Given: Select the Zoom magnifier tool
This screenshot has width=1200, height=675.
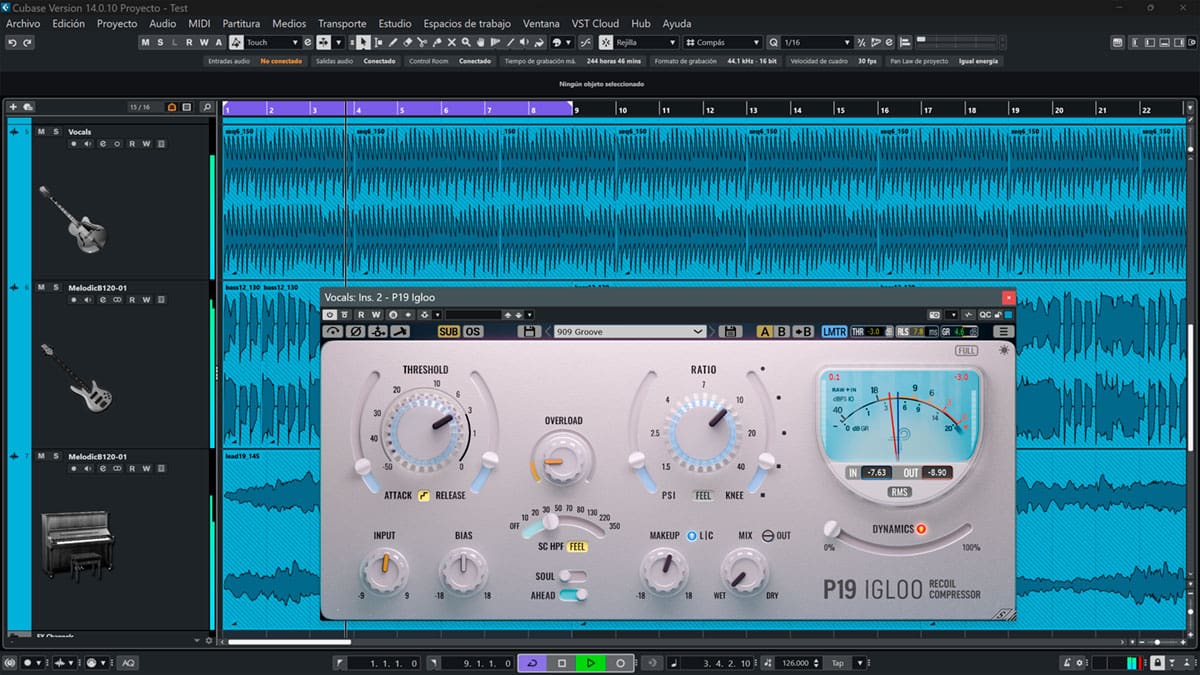Looking at the screenshot, I should [x=466, y=43].
